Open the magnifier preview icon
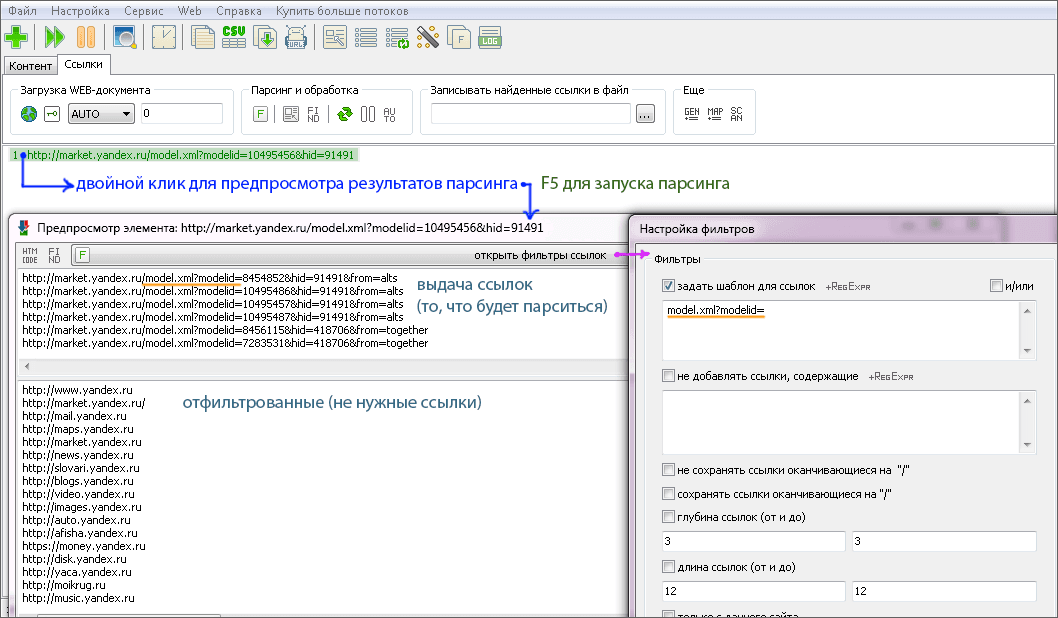The width and height of the screenshot is (1058, 618). point(125,37)
